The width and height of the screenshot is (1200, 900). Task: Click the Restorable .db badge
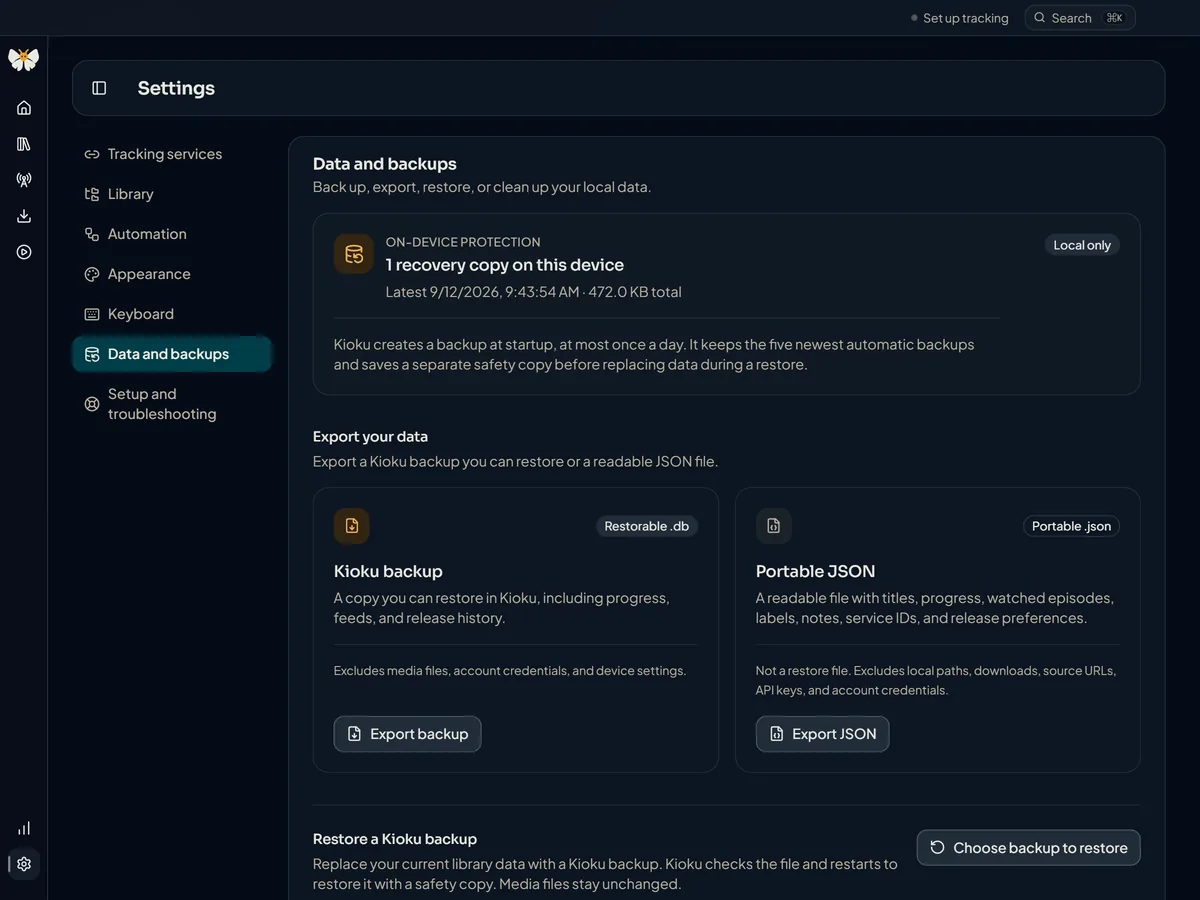click(x=647, y=526)
